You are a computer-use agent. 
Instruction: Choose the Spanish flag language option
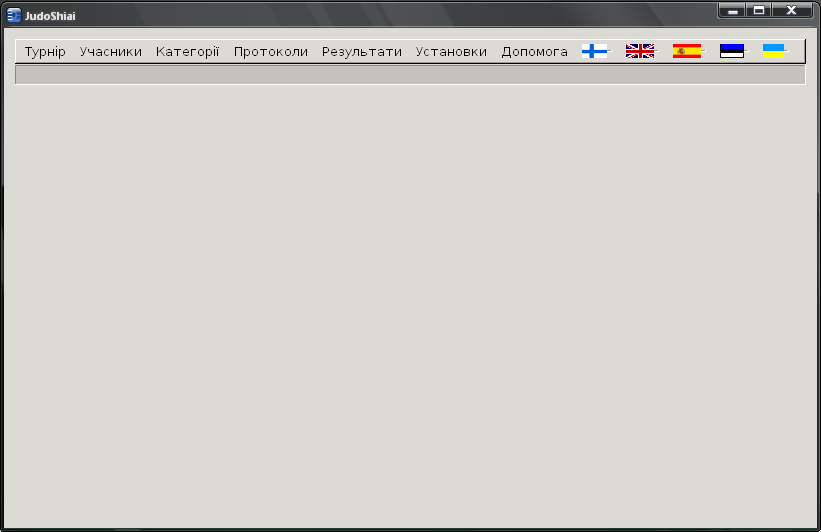[x=686, y=51]
